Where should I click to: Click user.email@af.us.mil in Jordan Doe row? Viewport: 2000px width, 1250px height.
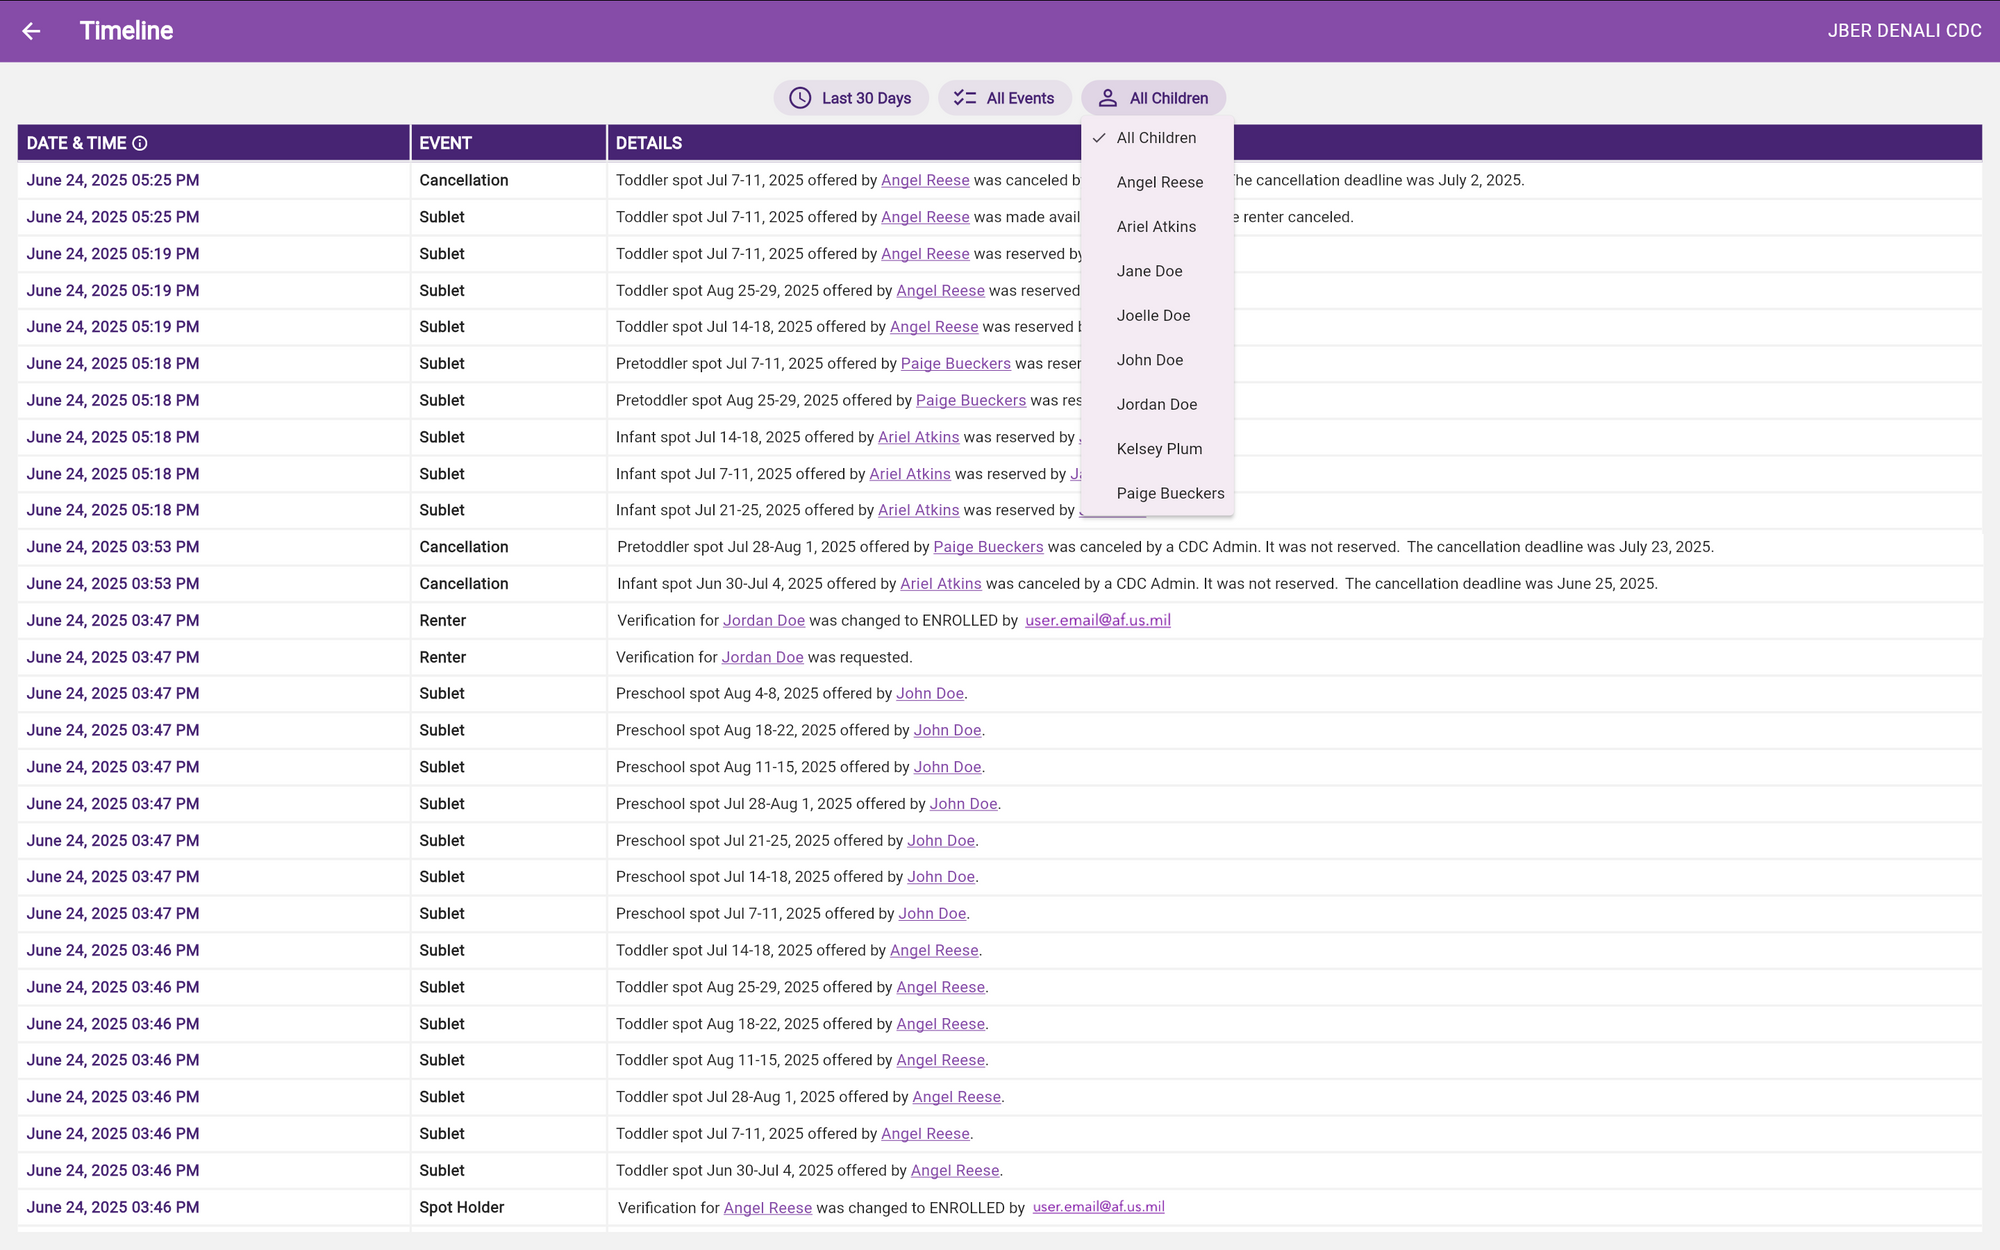coord(1098,621)
